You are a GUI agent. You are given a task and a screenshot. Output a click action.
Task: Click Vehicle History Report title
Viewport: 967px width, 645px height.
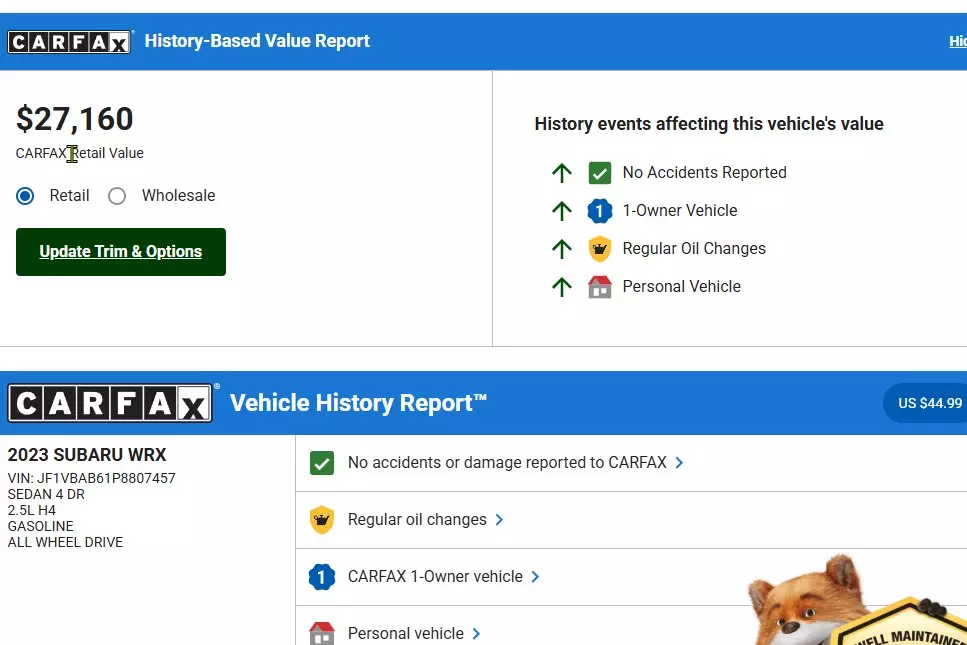[358, 403]
